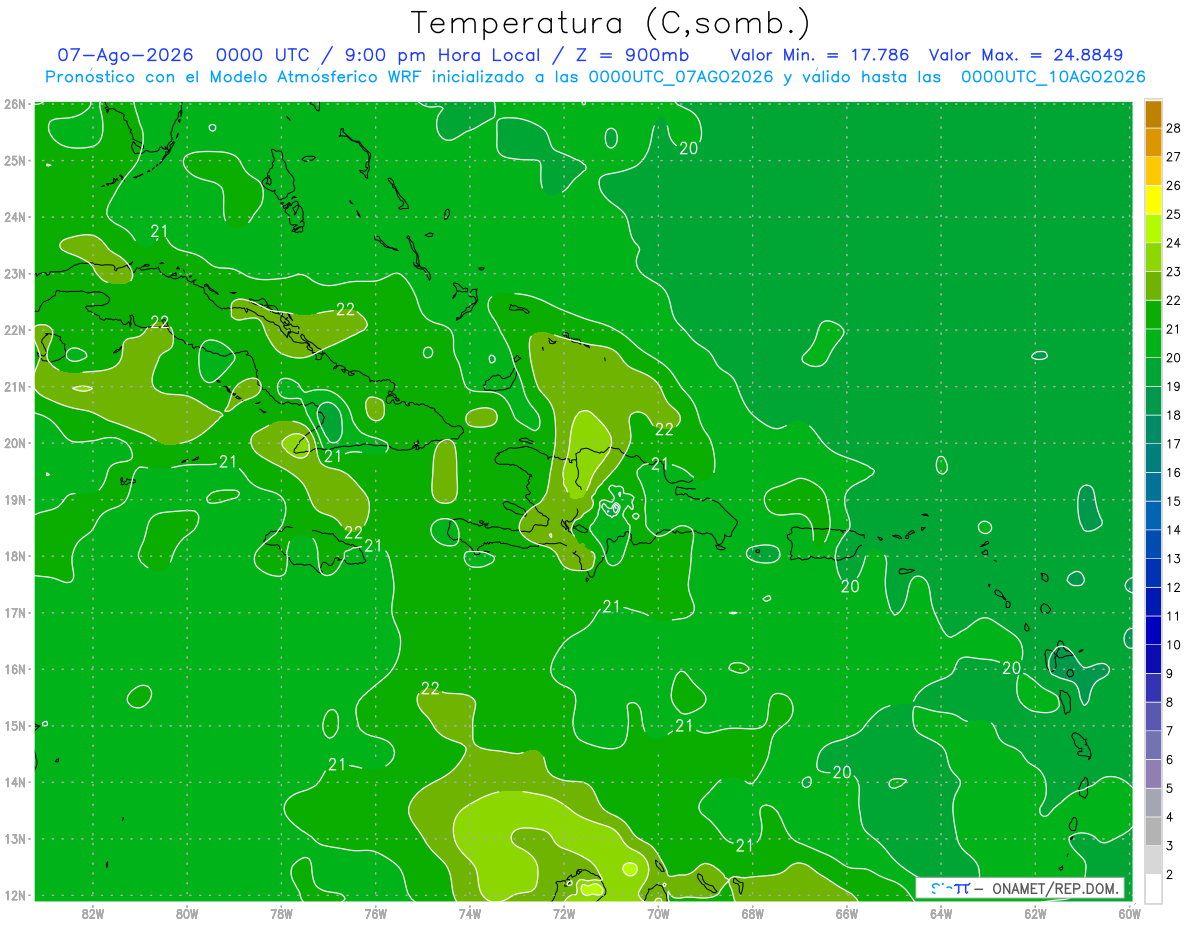Click the dark blue color scale swatch between 10 and 11
This screenshot has height=927, width=1200.
click(1153, 630)
